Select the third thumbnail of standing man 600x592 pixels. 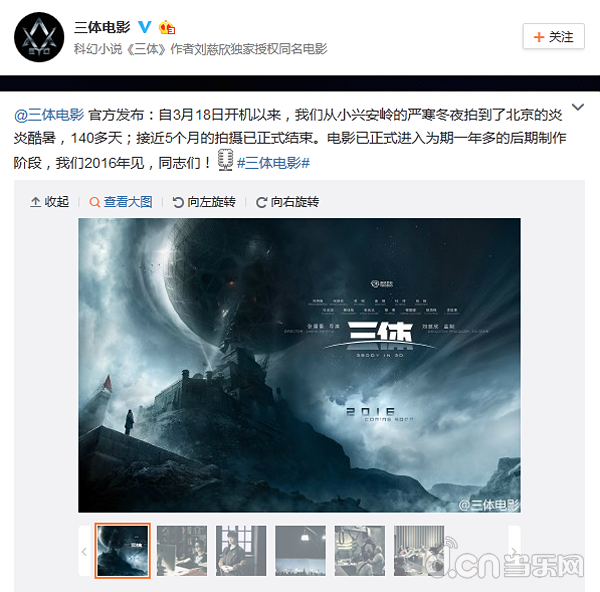tap(241, 551)
